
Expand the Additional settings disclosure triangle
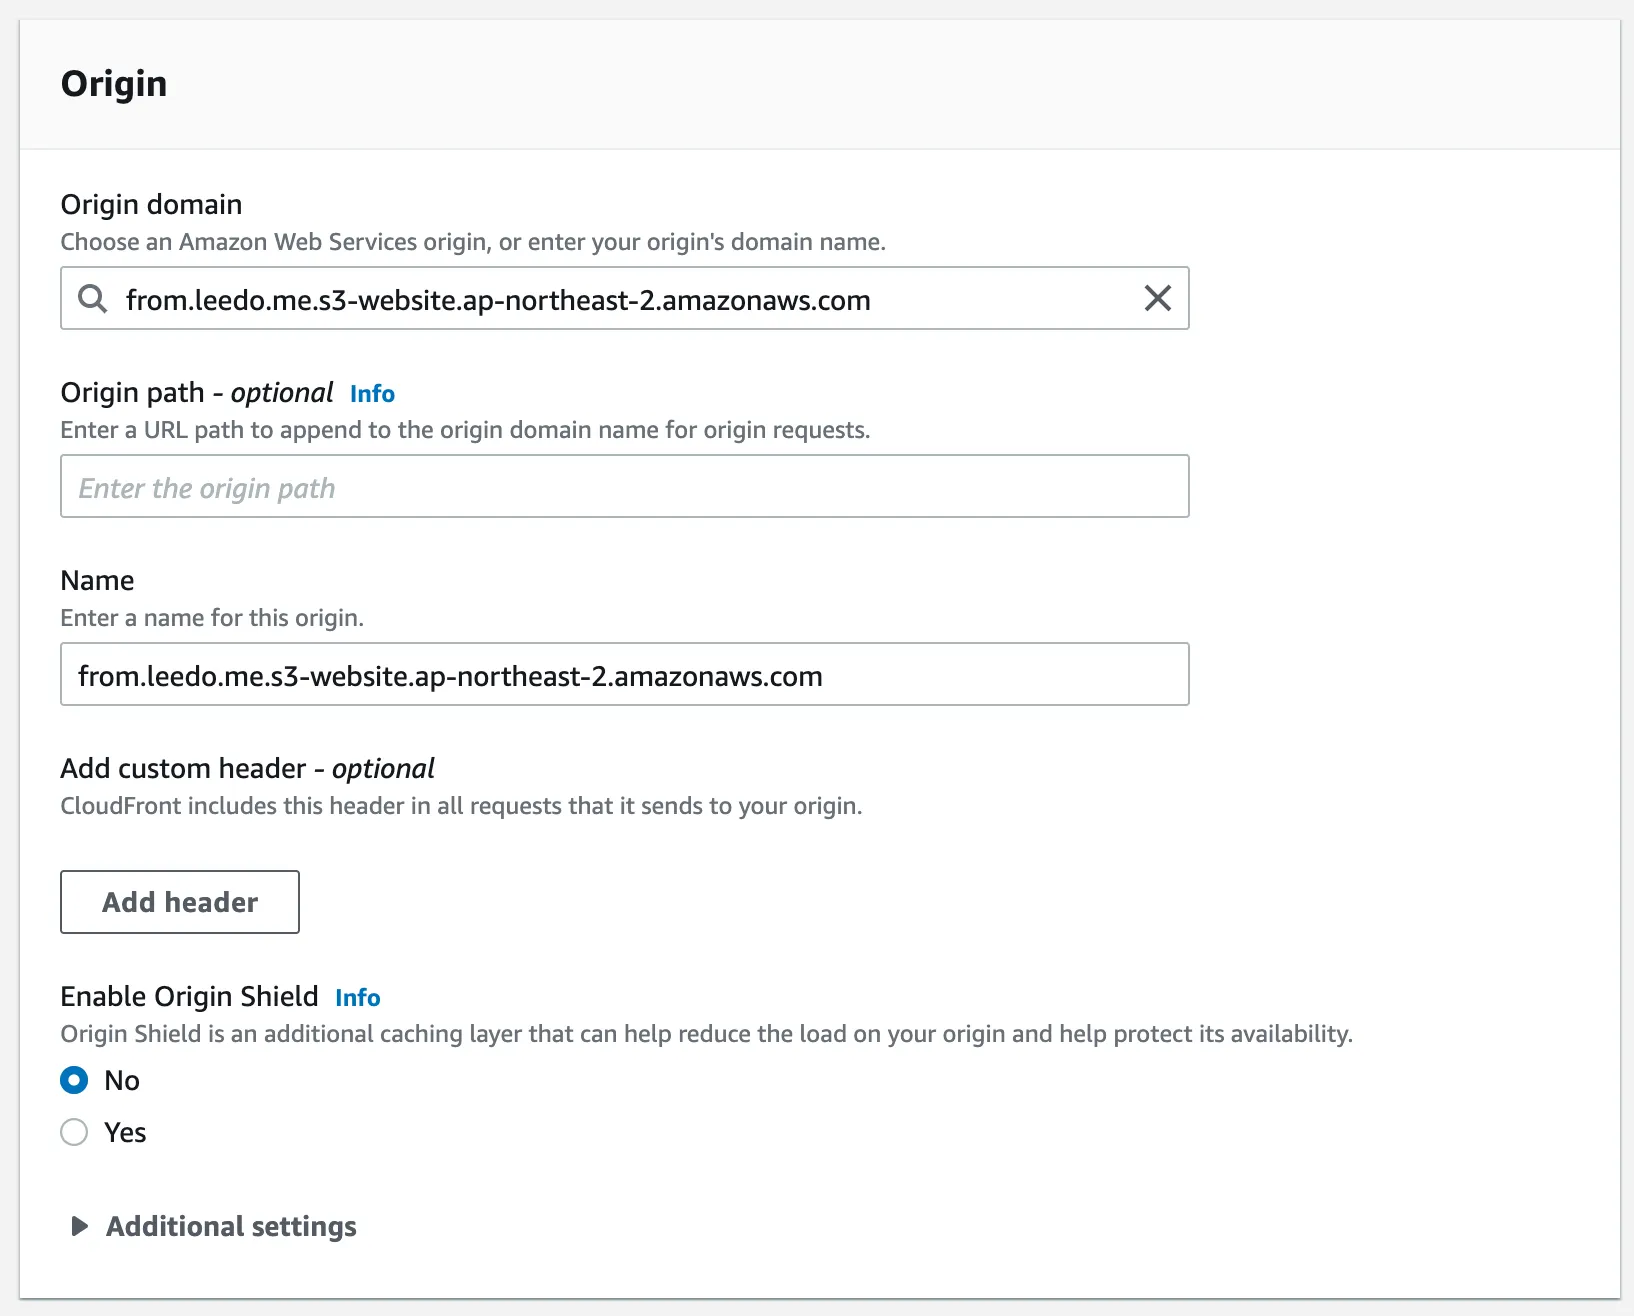tap(80, 1226)
